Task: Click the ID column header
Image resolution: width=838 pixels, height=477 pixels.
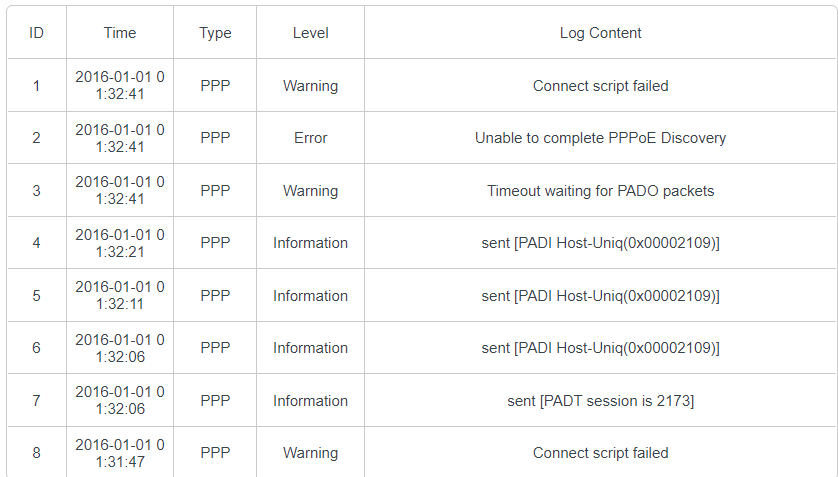Action: tap(36, 33)
